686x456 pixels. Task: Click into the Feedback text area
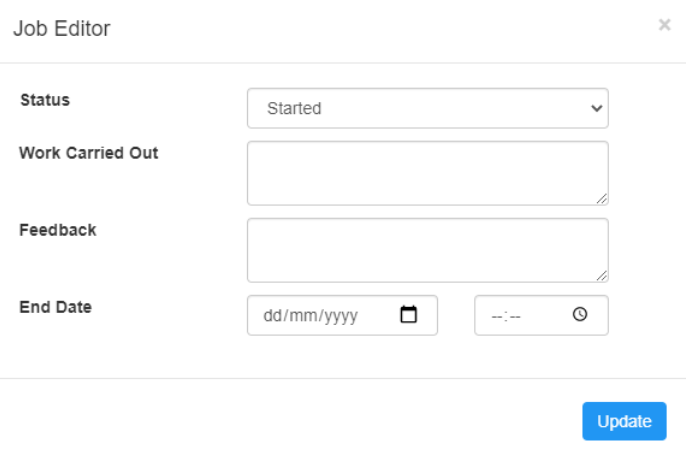pos(427,250)
